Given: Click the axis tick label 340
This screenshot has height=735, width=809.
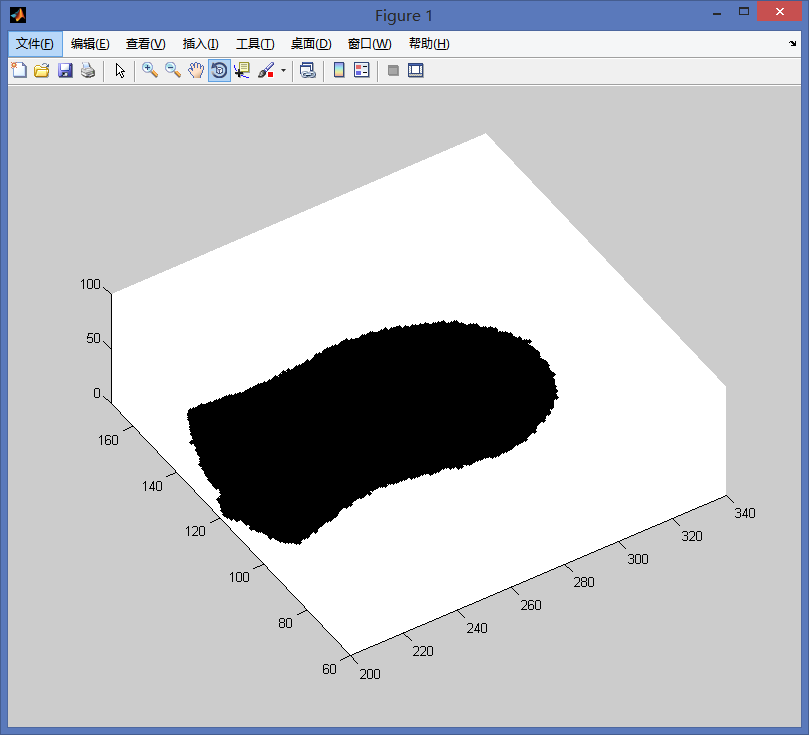Looking at the screenshot, I should click(x=745, y=513).
